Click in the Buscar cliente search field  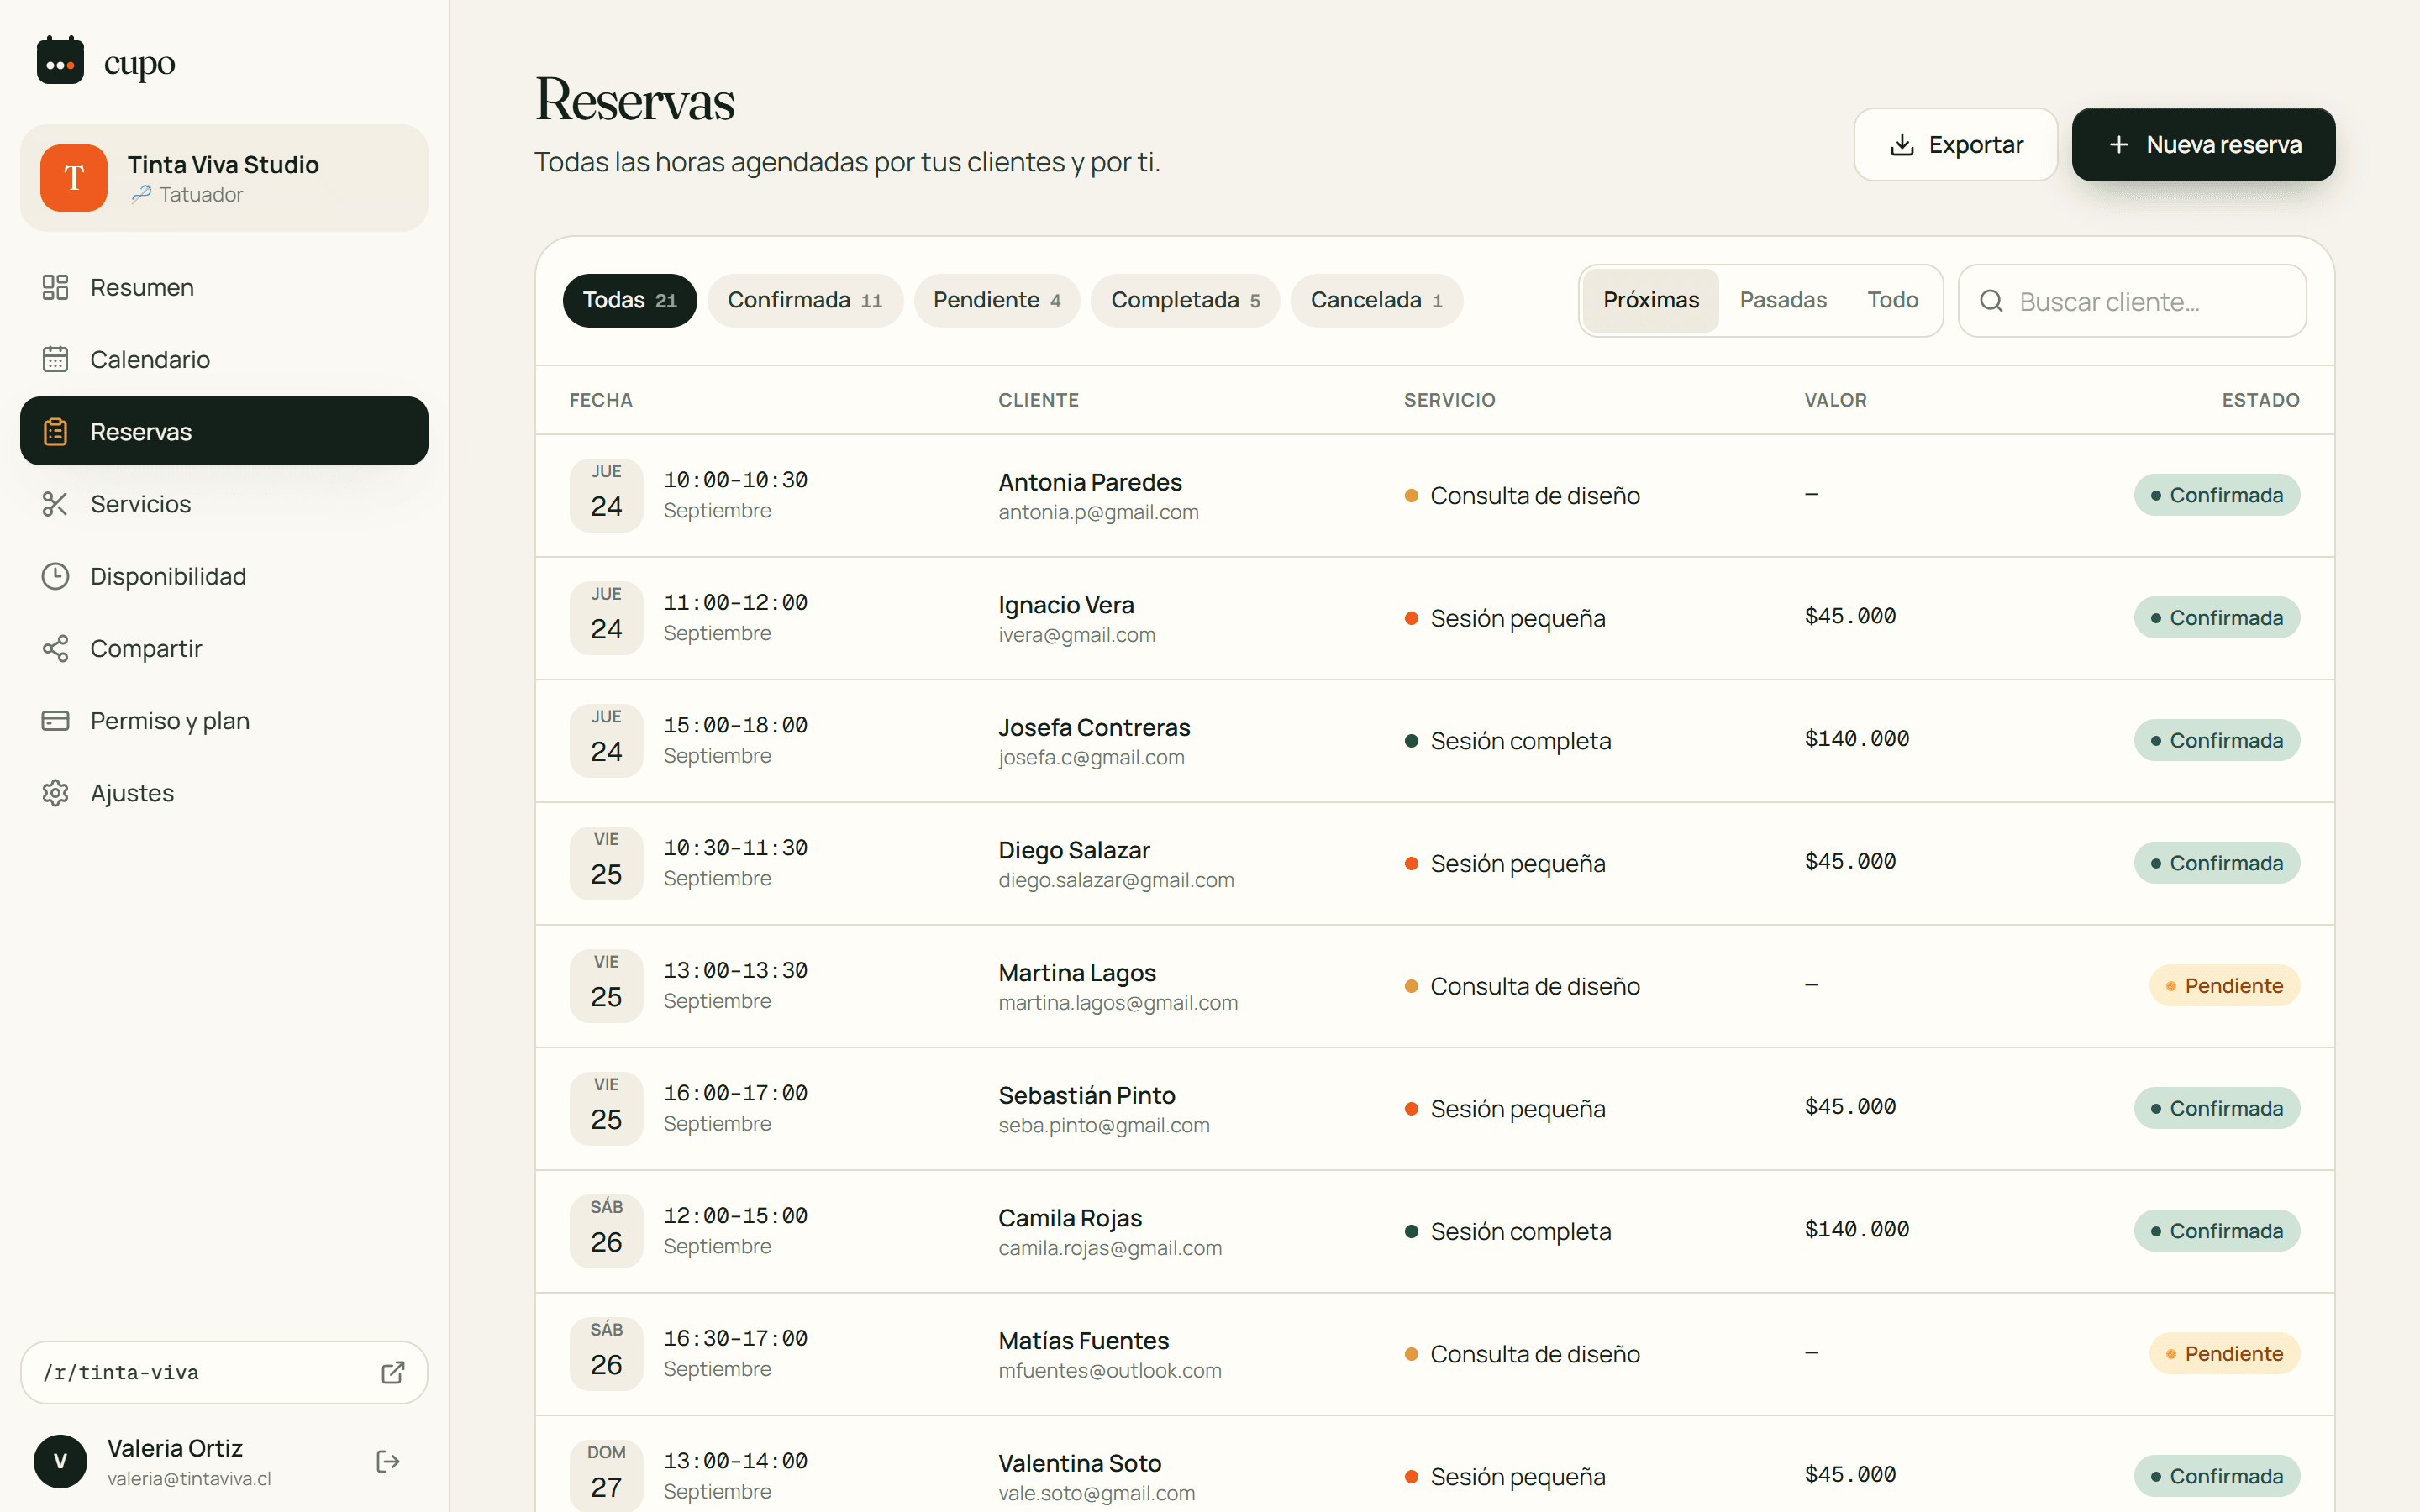click(2132, 301)
